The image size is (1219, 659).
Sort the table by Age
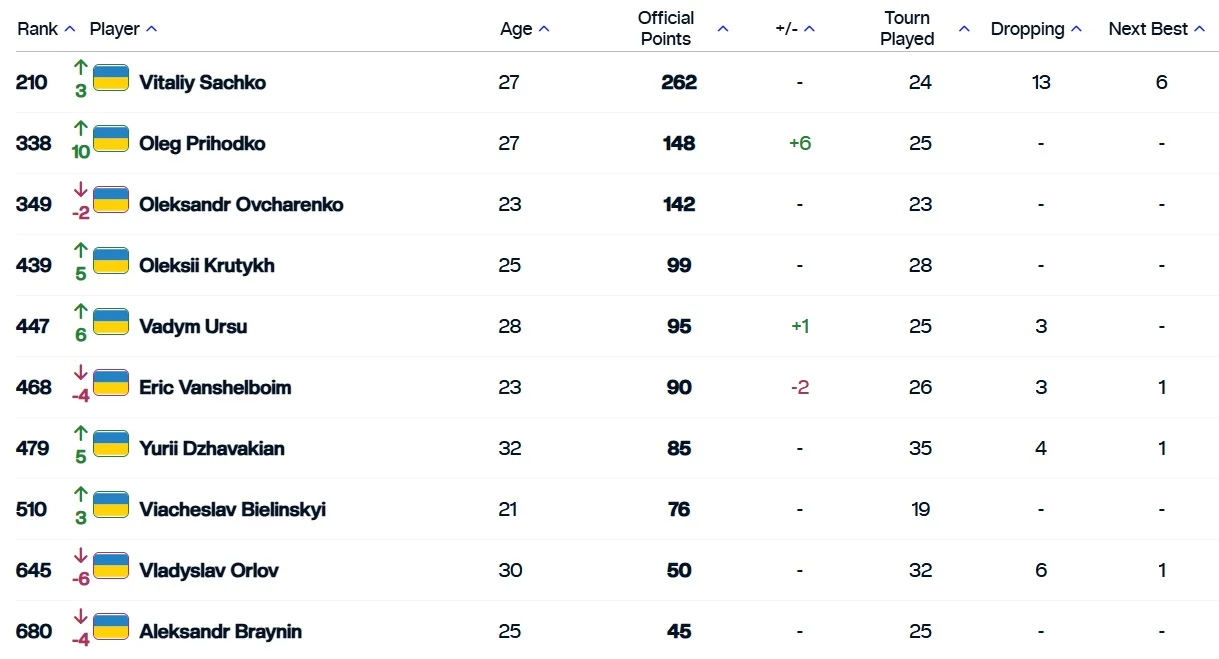tap(544, 29)
